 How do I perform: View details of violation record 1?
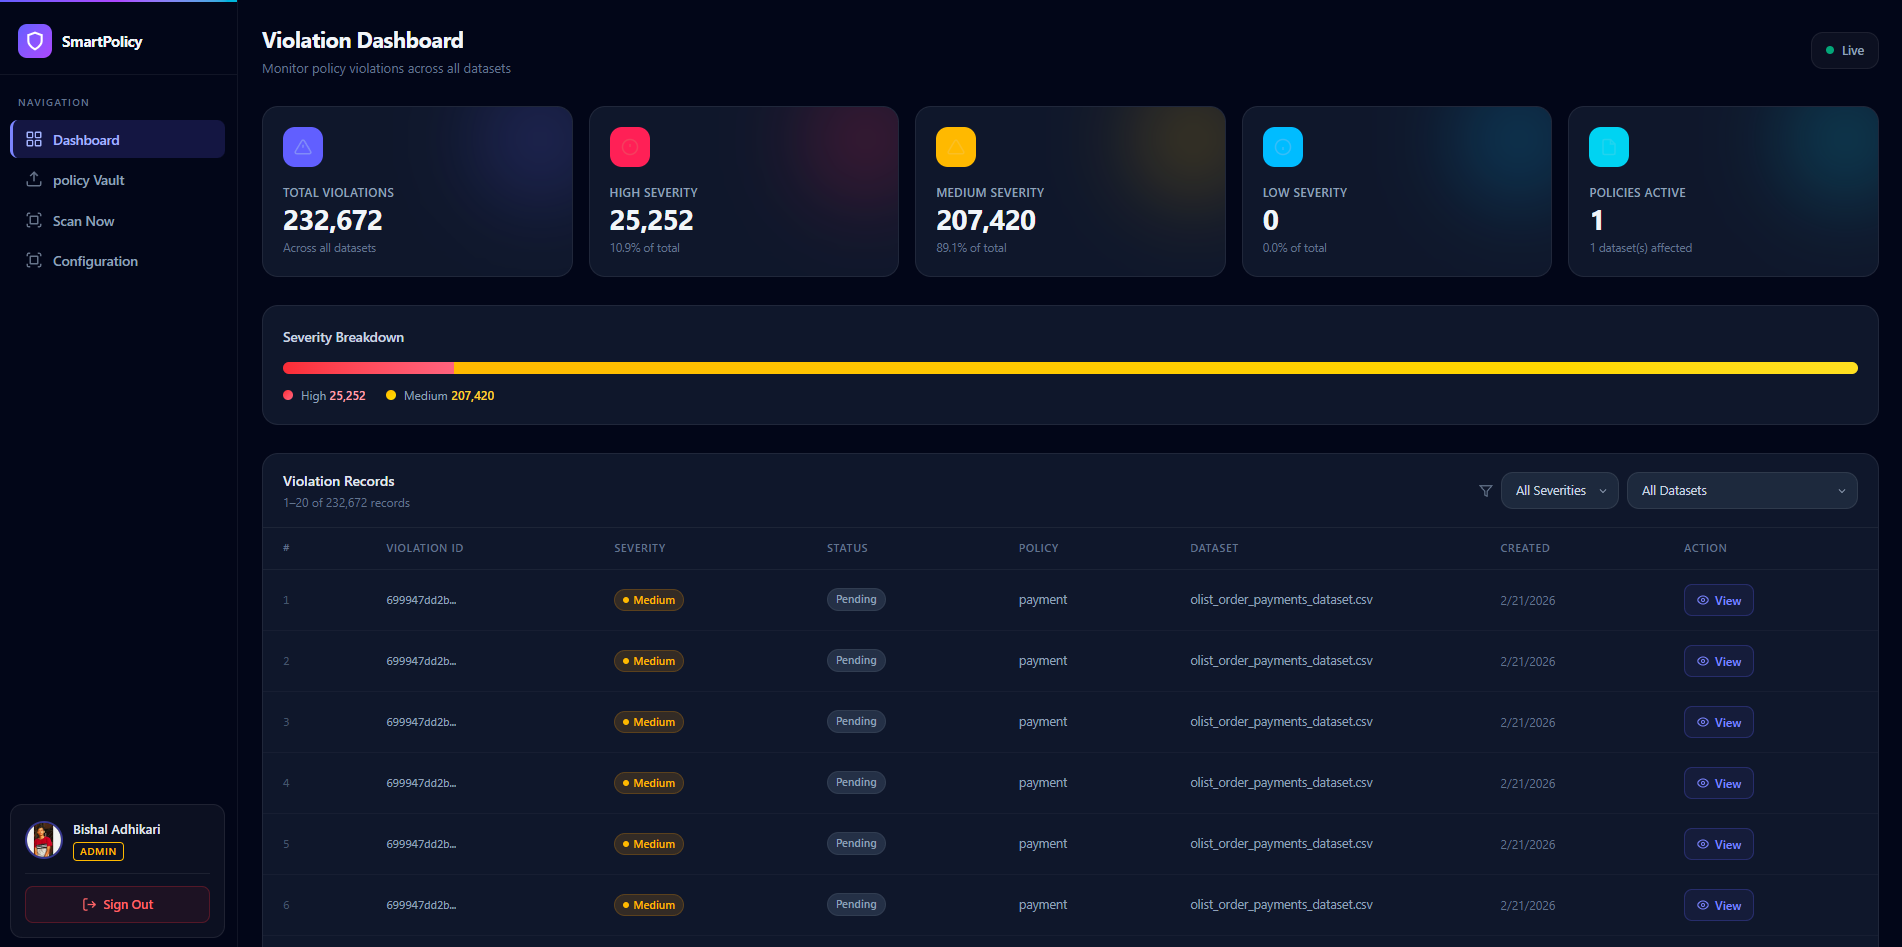click(x=1718, y=600)
